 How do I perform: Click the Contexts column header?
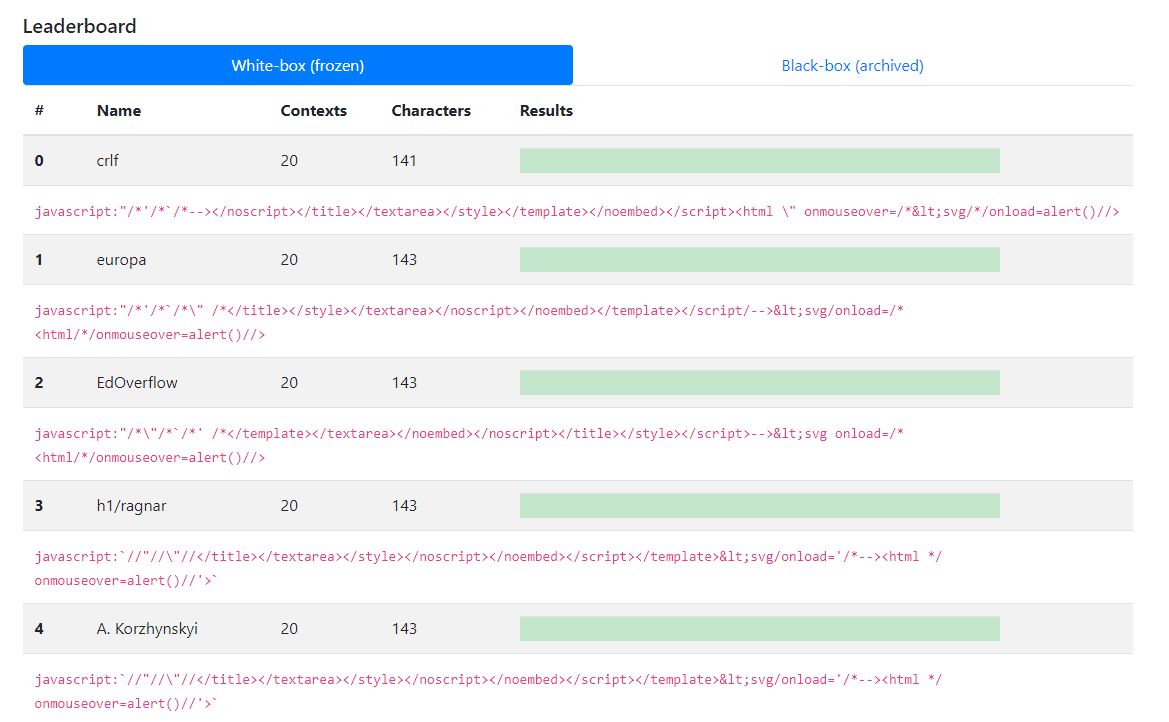coord(314,110)
